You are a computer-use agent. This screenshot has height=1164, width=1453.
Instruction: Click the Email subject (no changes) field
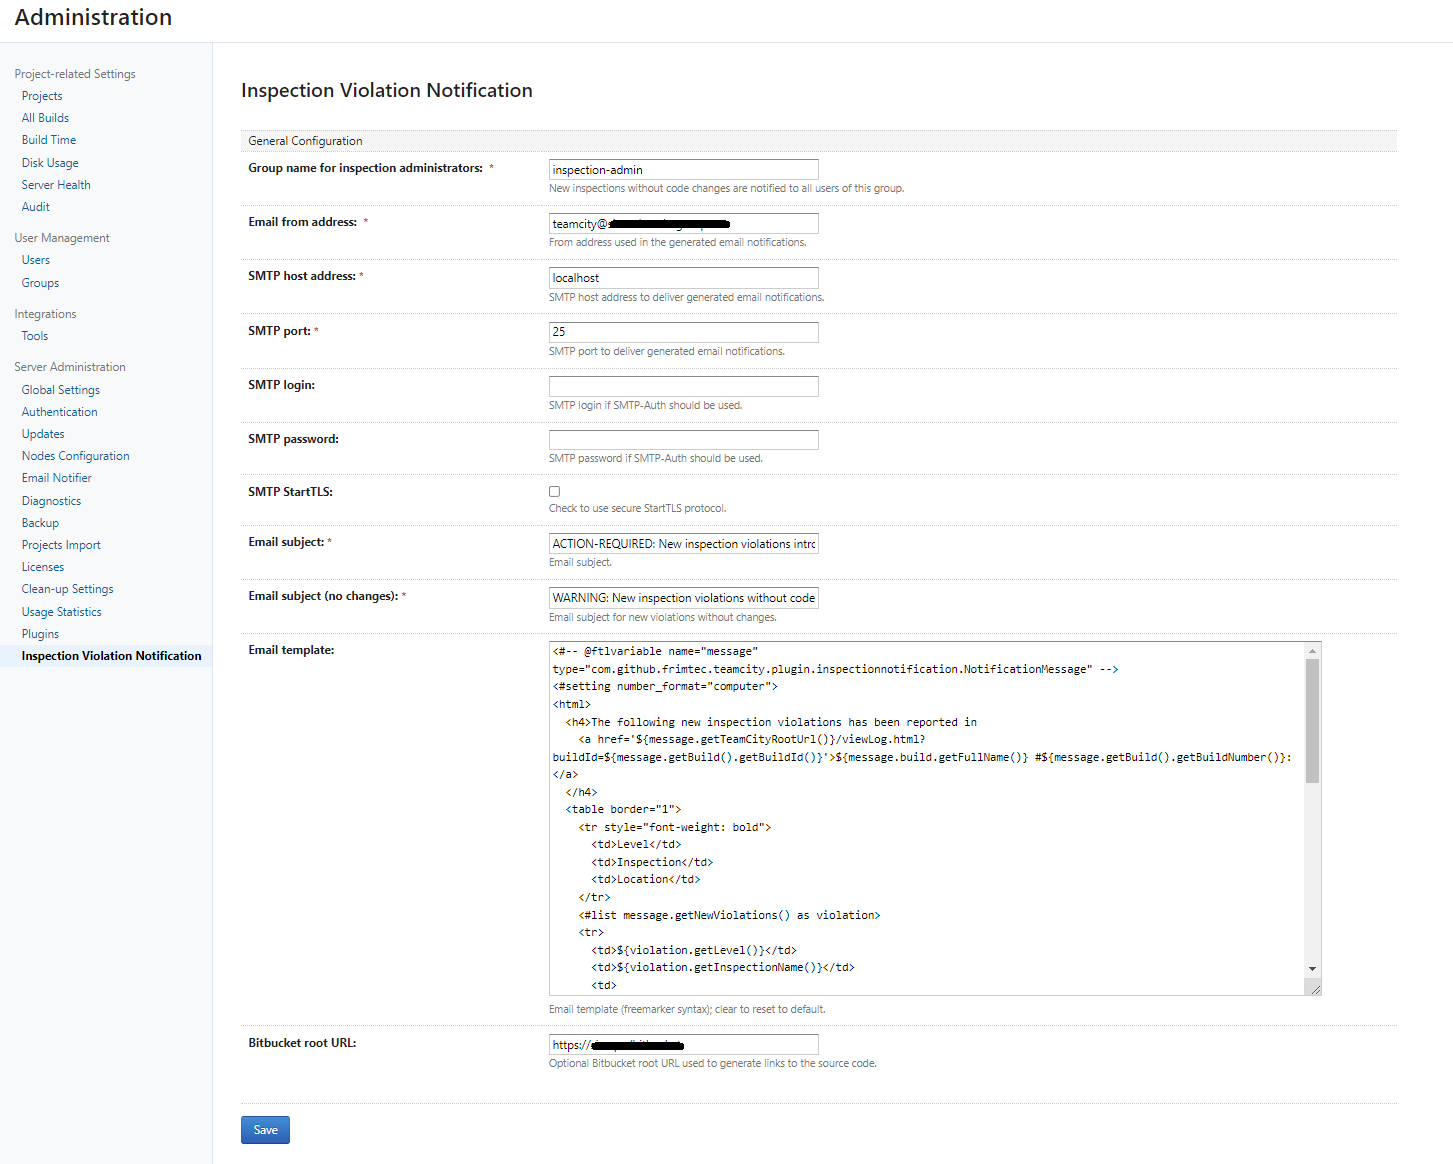click(x=684, y=598)
